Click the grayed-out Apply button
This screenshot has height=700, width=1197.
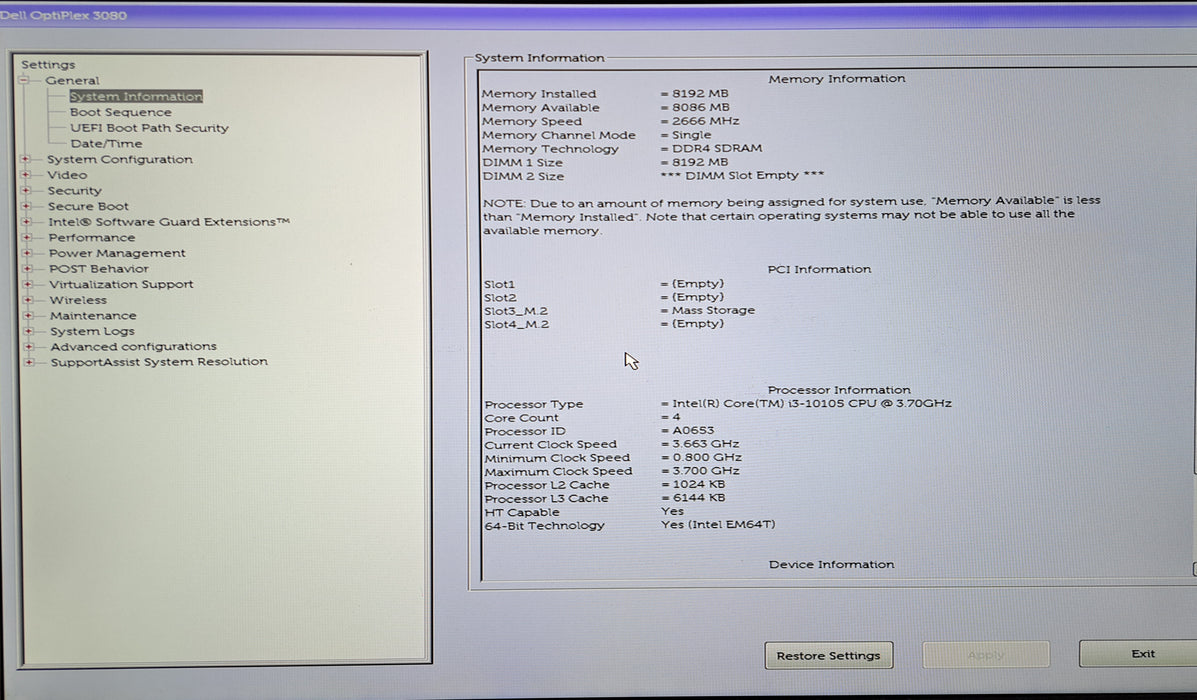(x=986, y=654)
